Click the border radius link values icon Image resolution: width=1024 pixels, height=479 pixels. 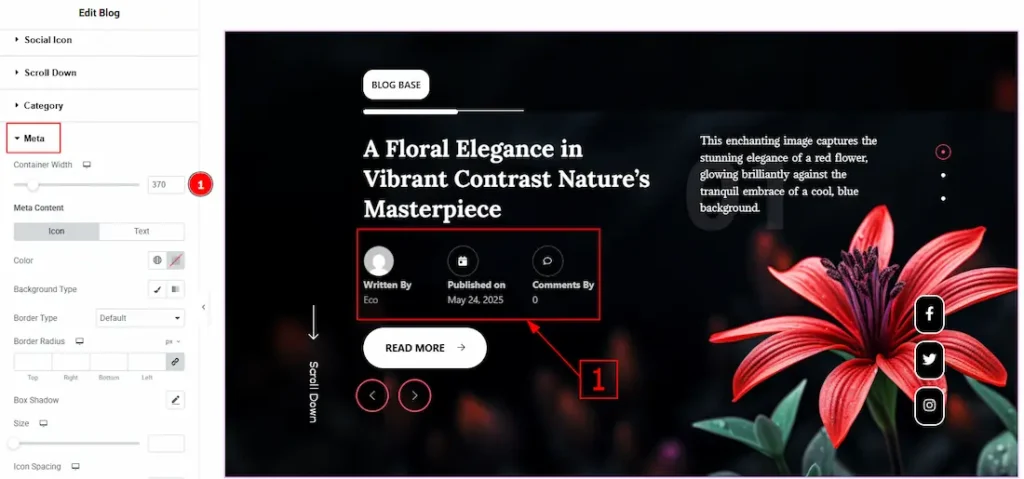coord(175,361)
